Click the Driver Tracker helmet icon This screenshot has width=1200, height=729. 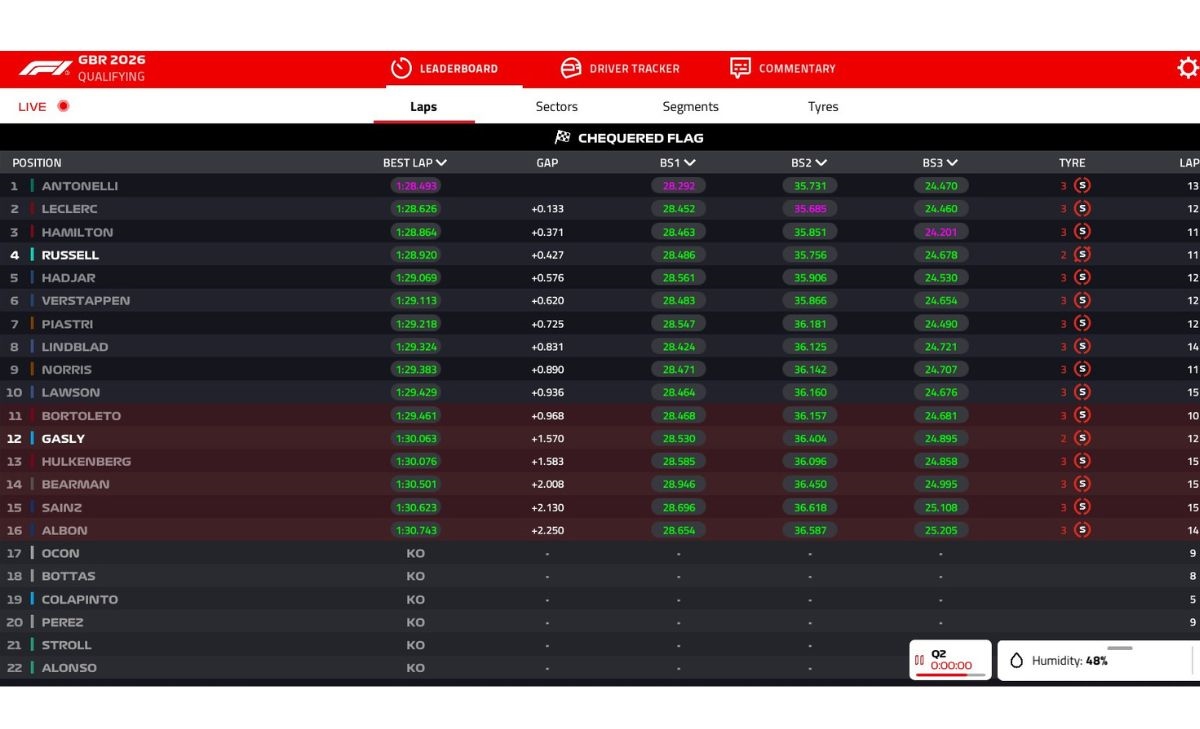[x=570, y=68]
